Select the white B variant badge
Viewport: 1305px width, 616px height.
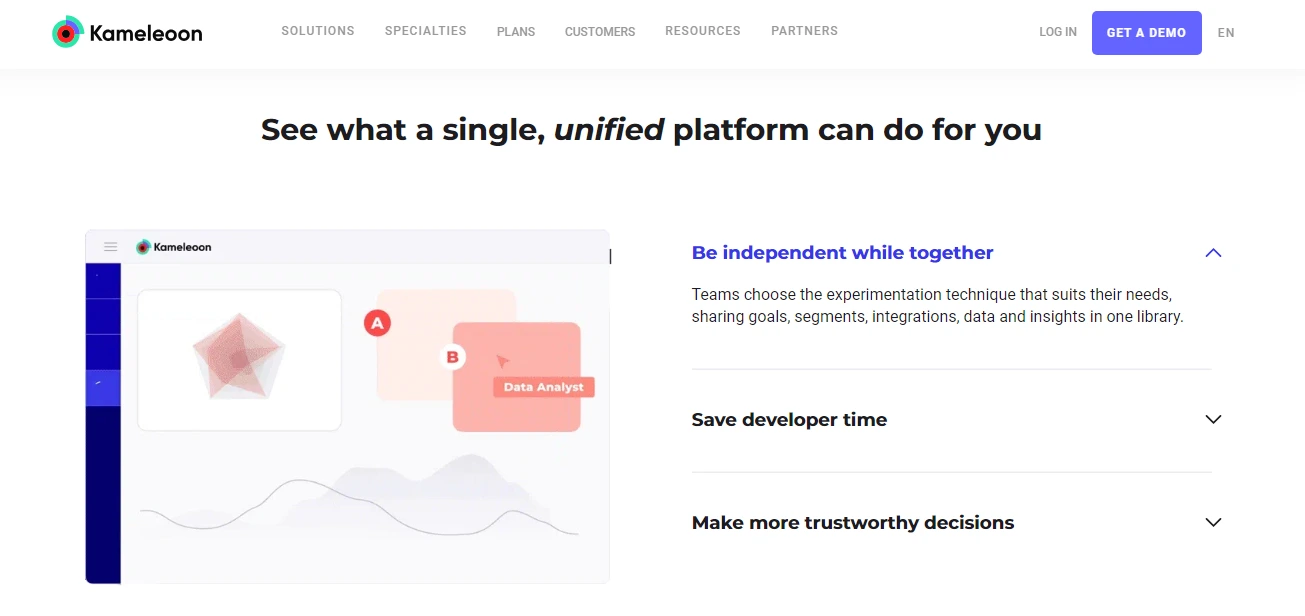453,357
